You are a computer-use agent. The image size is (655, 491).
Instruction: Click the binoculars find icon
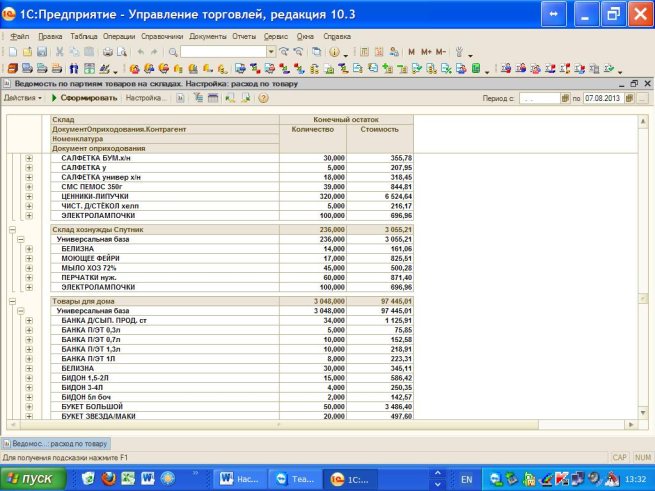[74, 68]
